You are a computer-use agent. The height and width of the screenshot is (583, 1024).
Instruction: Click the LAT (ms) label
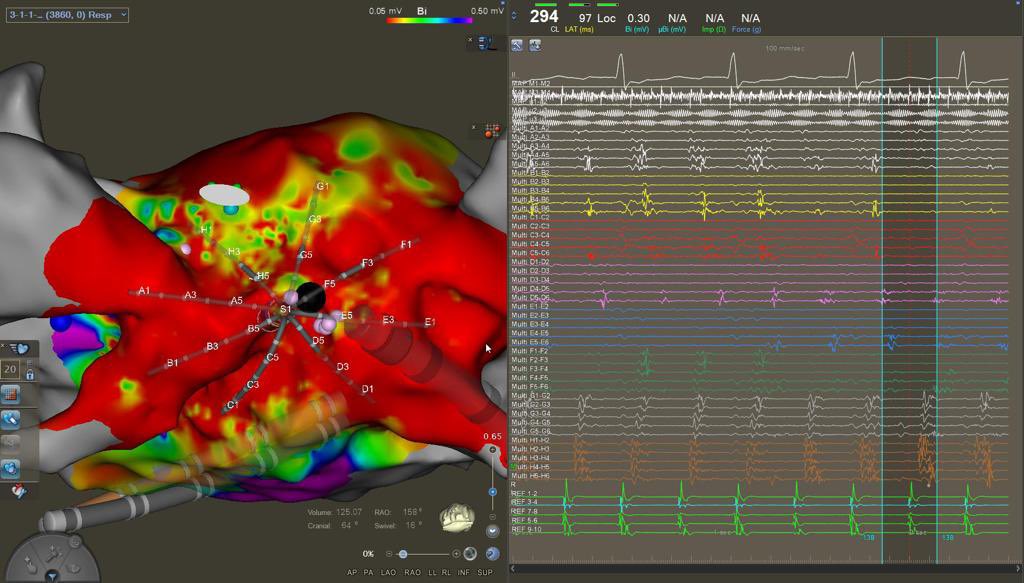point(579,29)
